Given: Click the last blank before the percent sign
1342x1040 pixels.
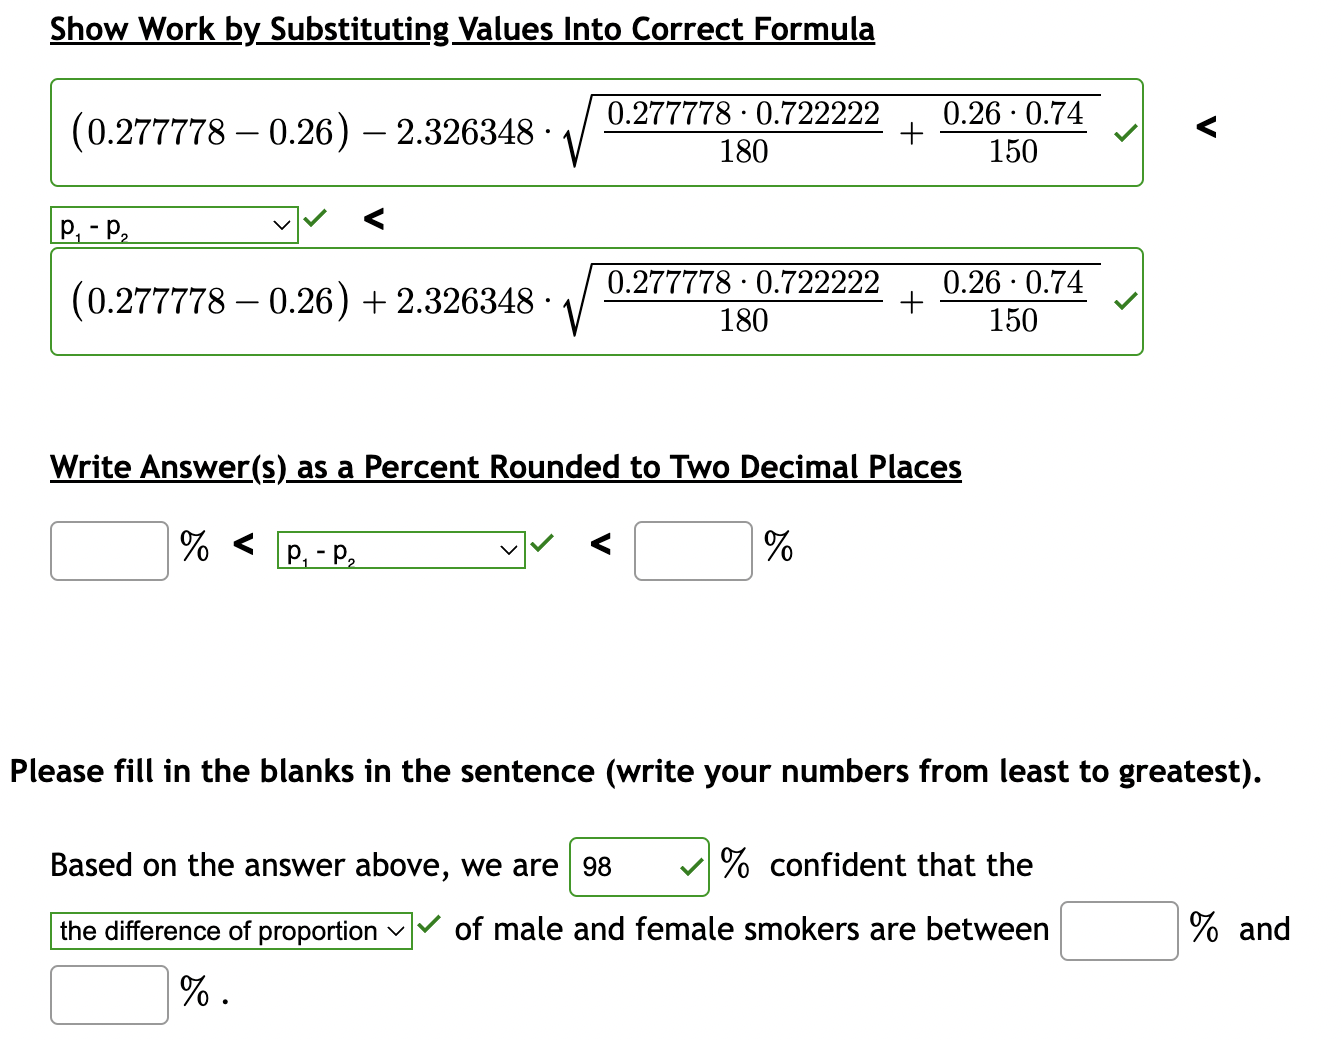Looking at the screenshot, I should tap(108, 993).
